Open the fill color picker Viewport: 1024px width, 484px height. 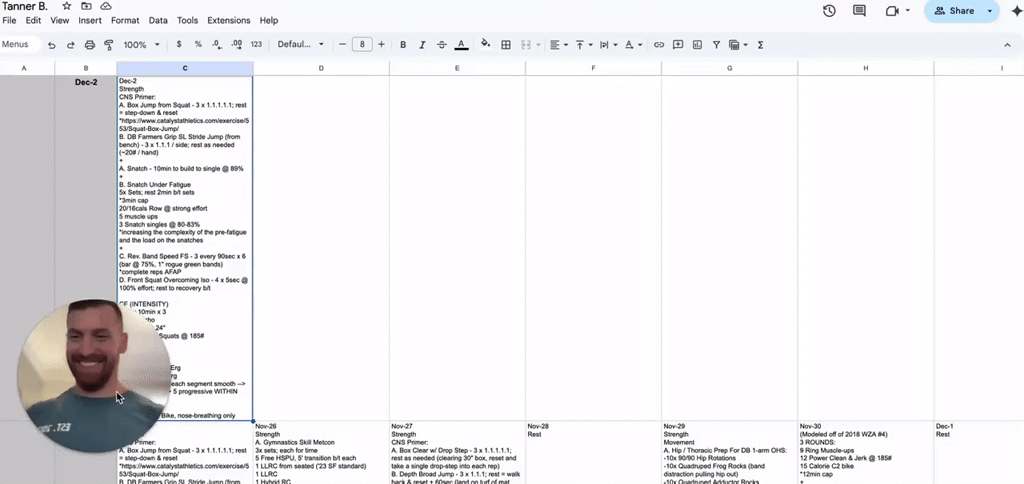[485, 44]
